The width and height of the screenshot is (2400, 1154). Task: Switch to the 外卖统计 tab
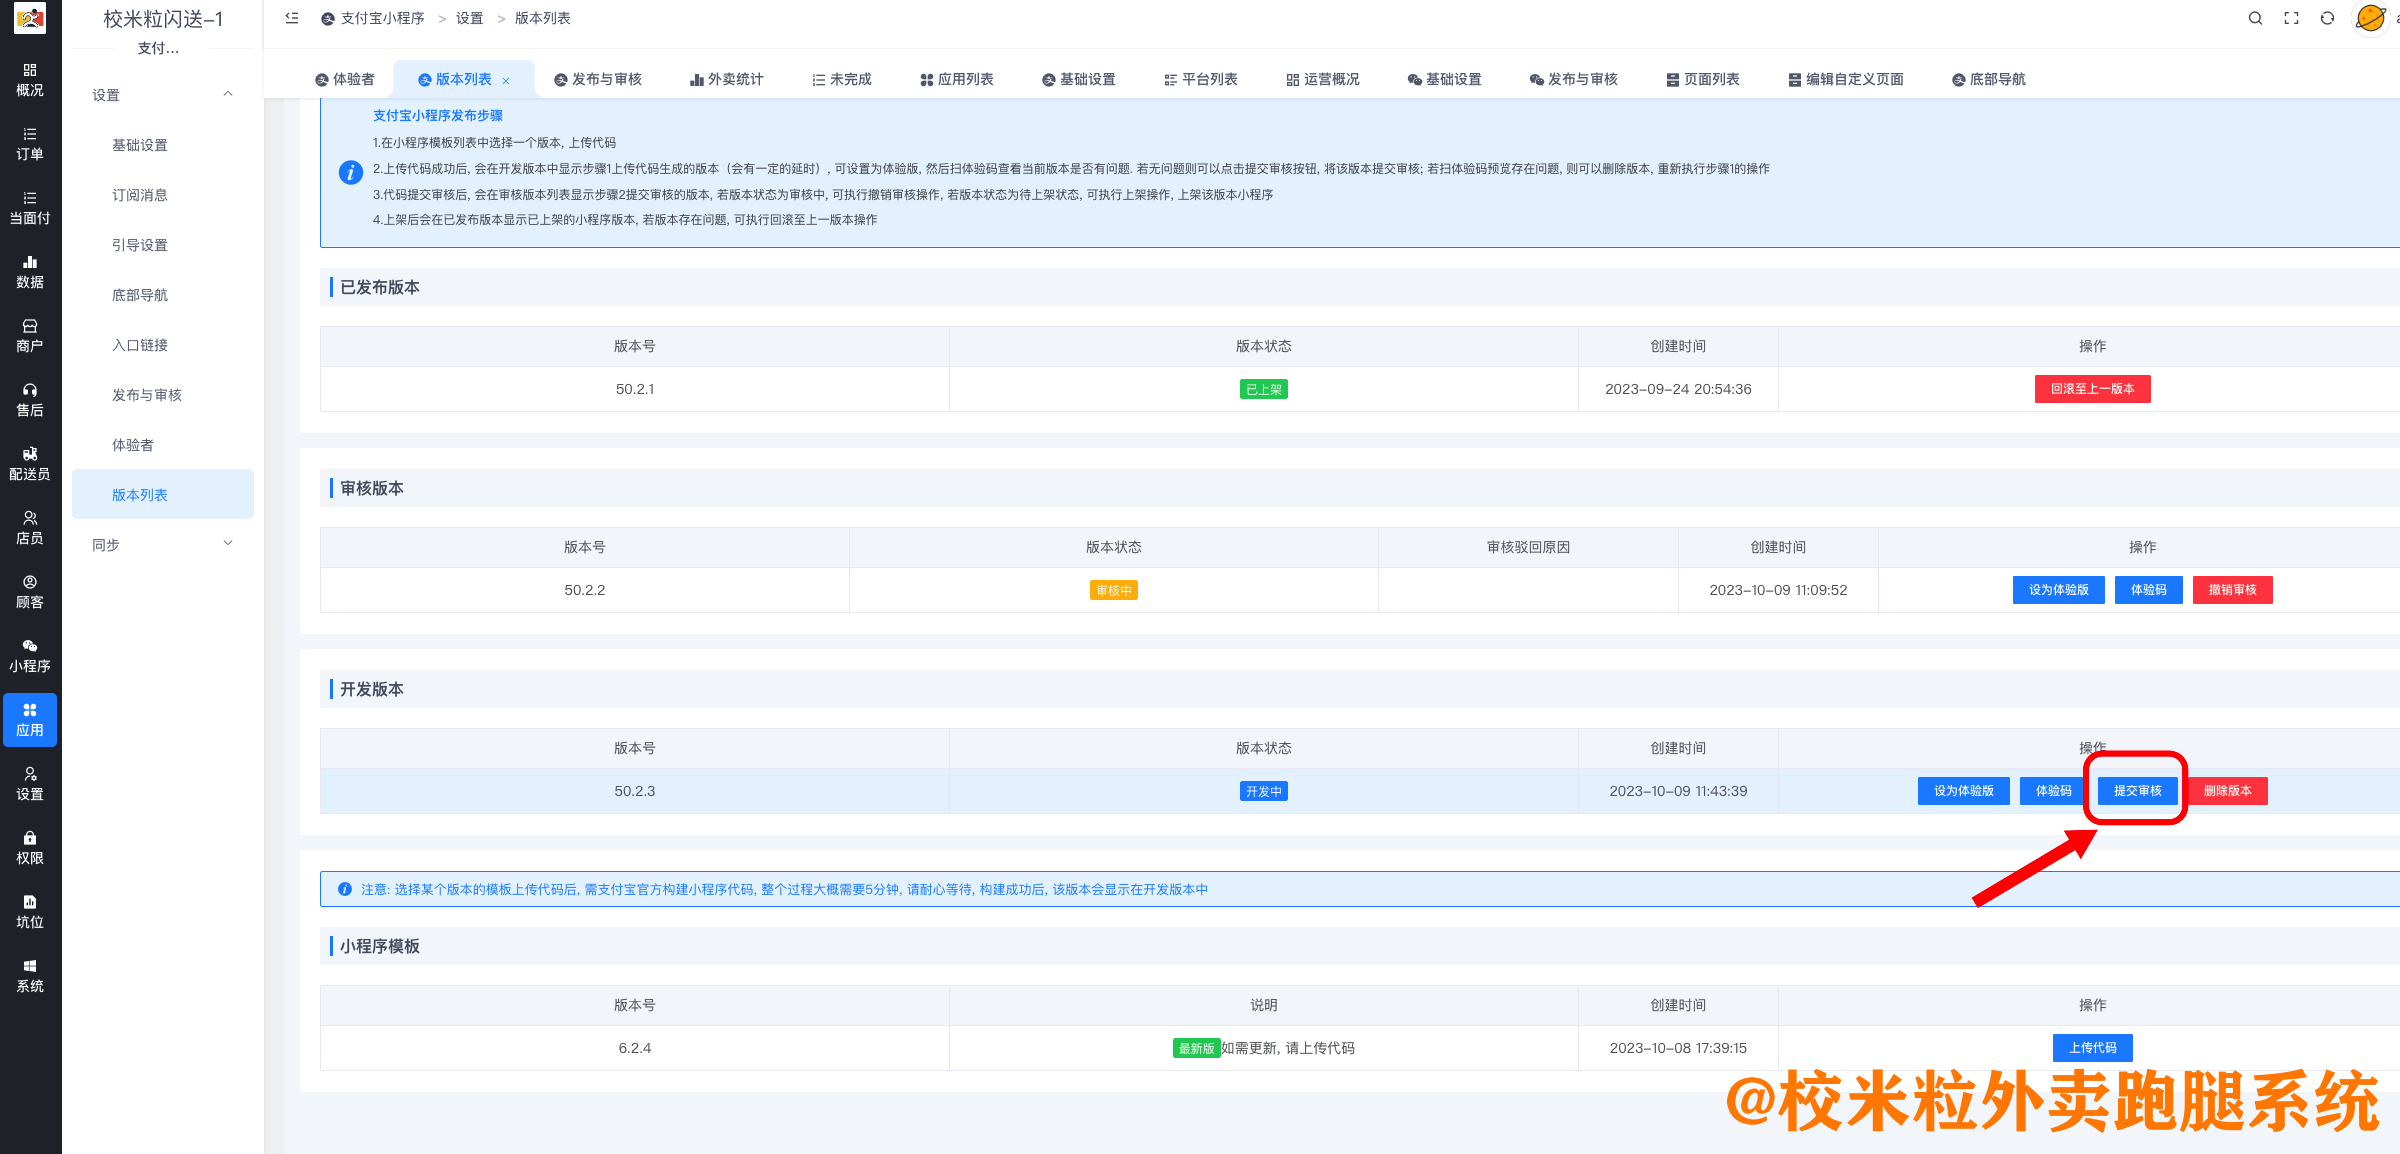727,79
